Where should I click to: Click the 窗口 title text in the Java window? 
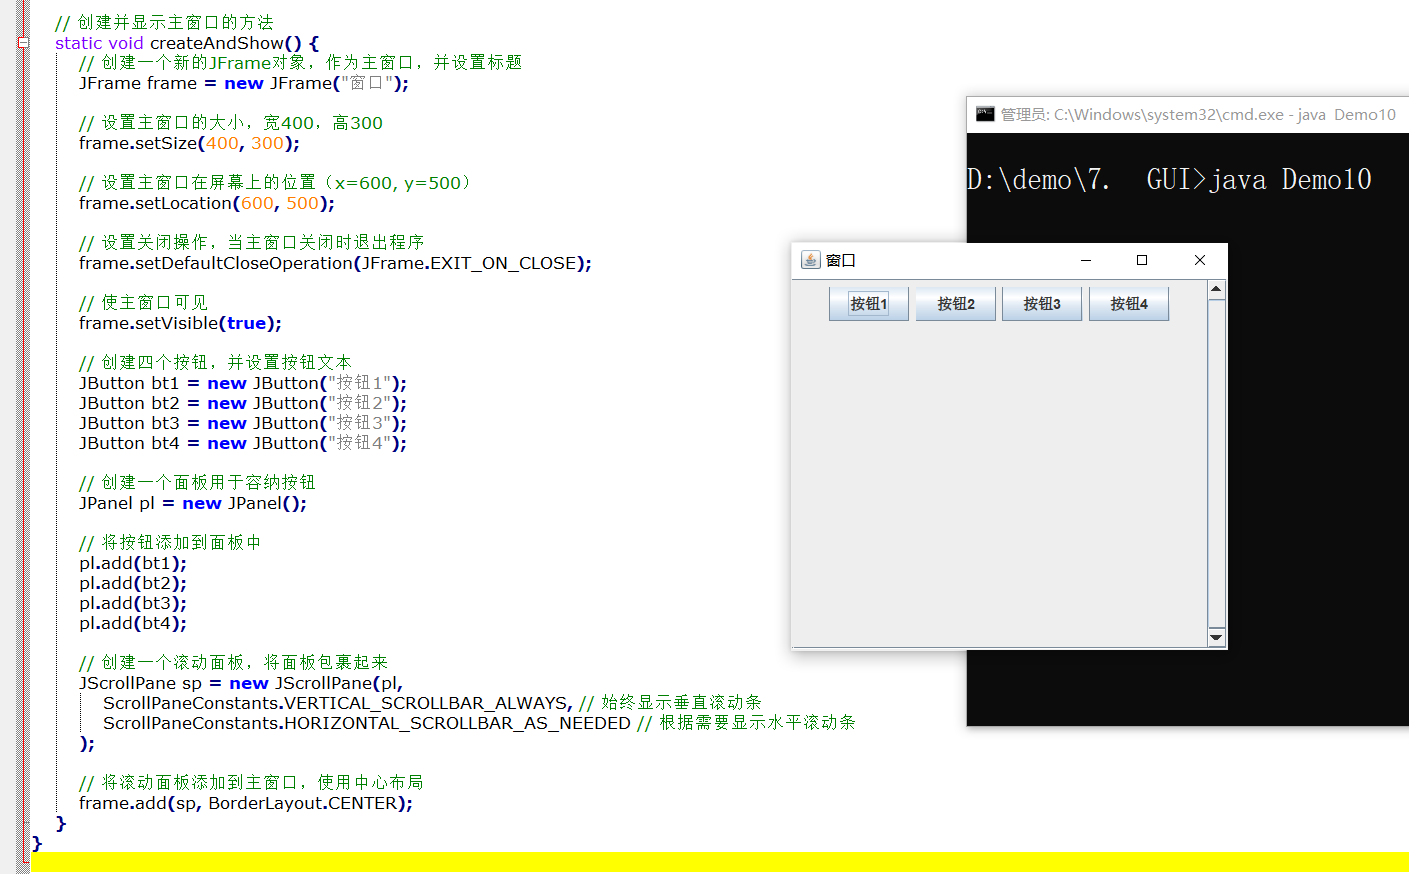click(841, 261)
